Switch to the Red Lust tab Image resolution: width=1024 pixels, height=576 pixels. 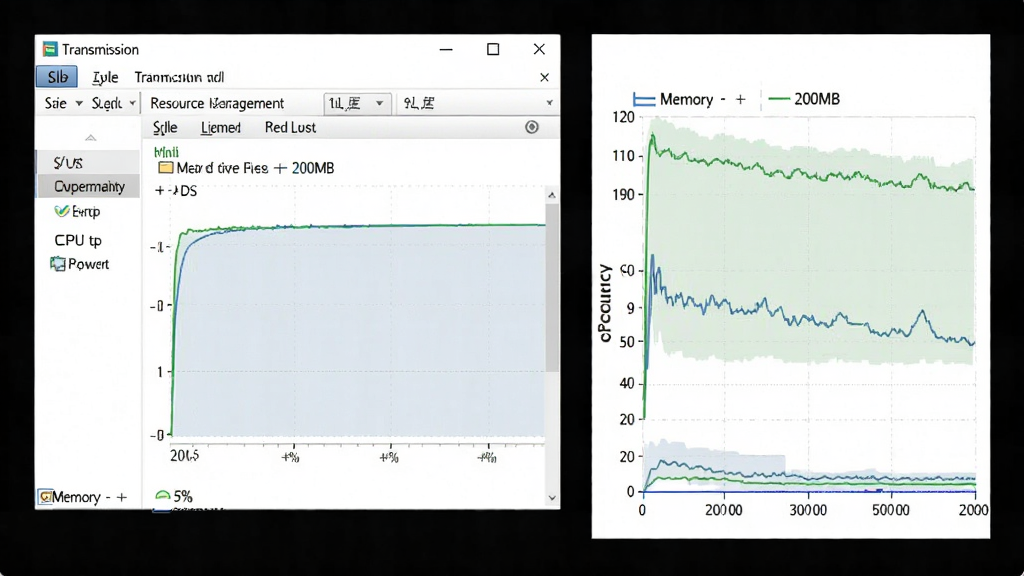pos(290,127)
